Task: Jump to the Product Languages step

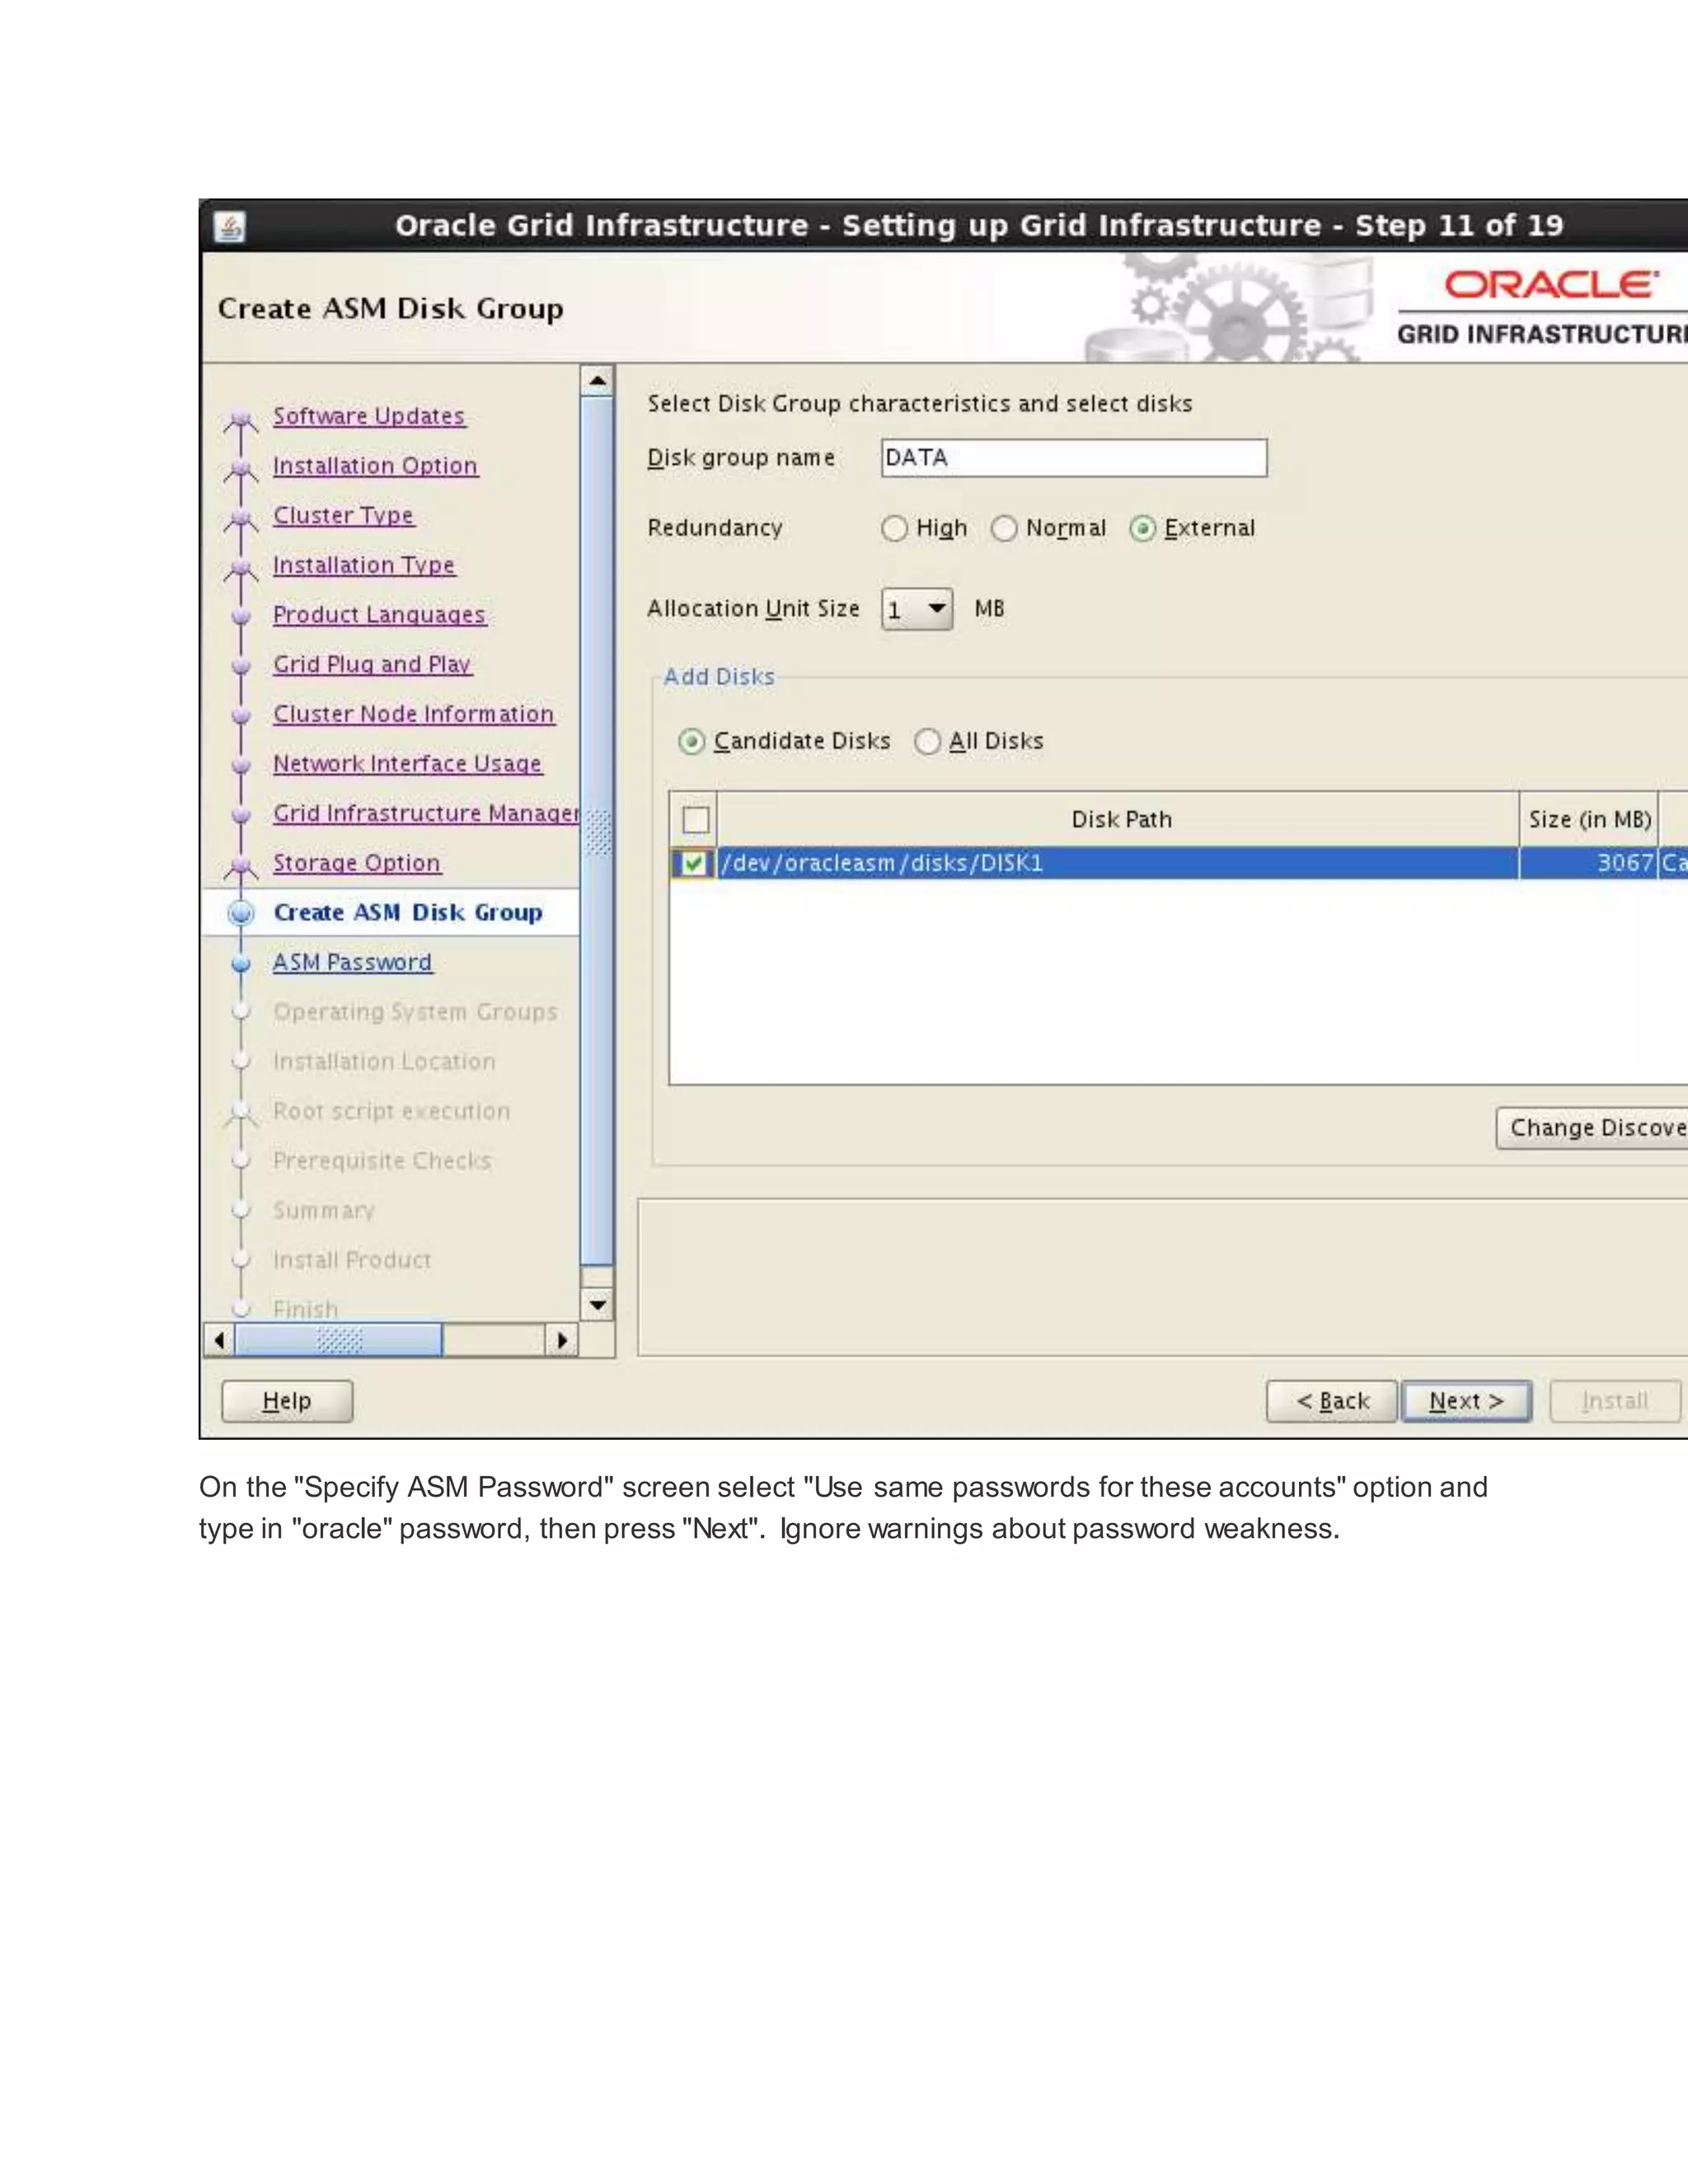Action: pos(379,615)
